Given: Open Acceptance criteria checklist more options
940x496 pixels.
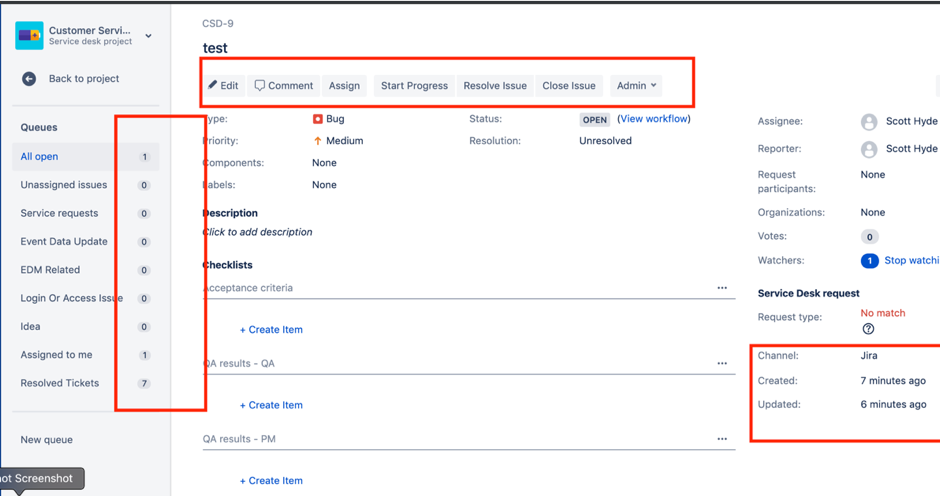Looking at the screenshot, I should pos(722,288).
